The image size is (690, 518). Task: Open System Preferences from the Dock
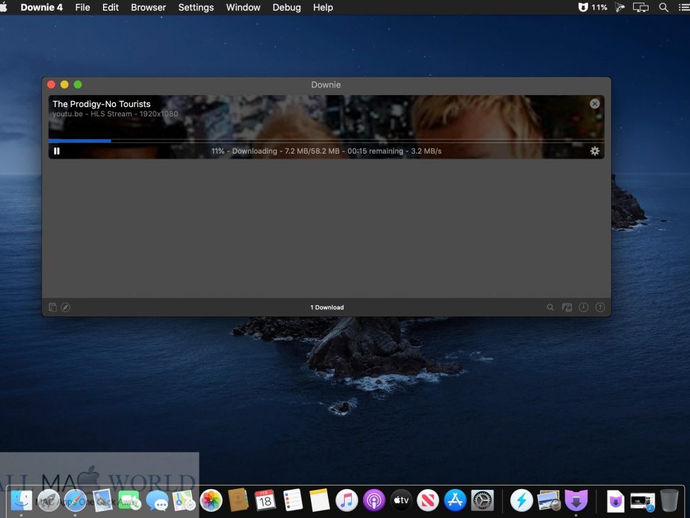[483, 500]
